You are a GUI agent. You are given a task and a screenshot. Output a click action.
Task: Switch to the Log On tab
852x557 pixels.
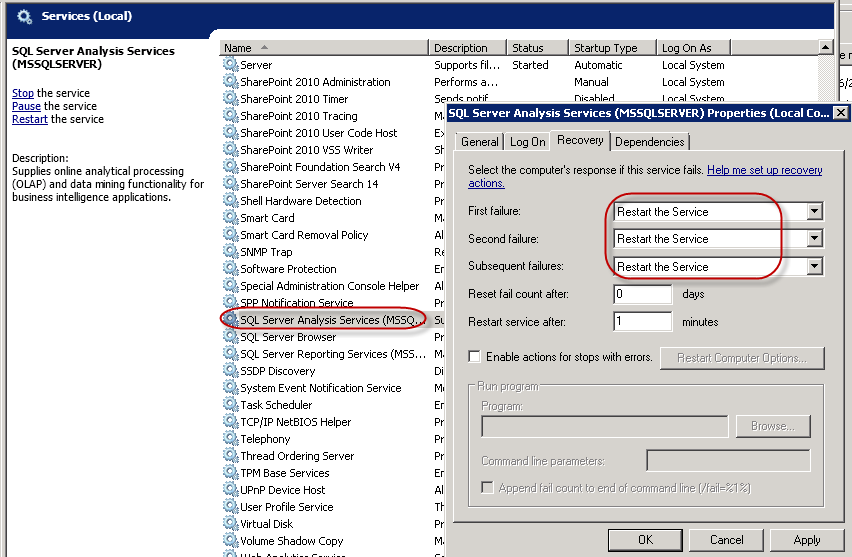pyautogui.click(x=527, y=142)
